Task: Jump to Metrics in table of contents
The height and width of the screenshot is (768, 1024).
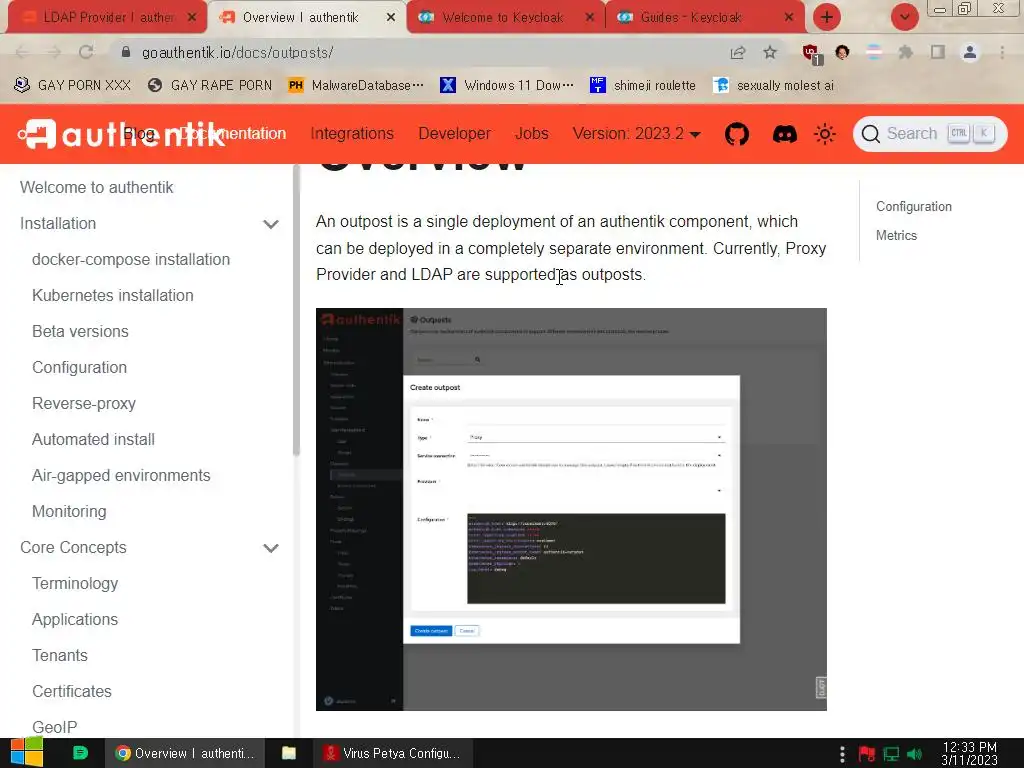Action: pos(896,235)
